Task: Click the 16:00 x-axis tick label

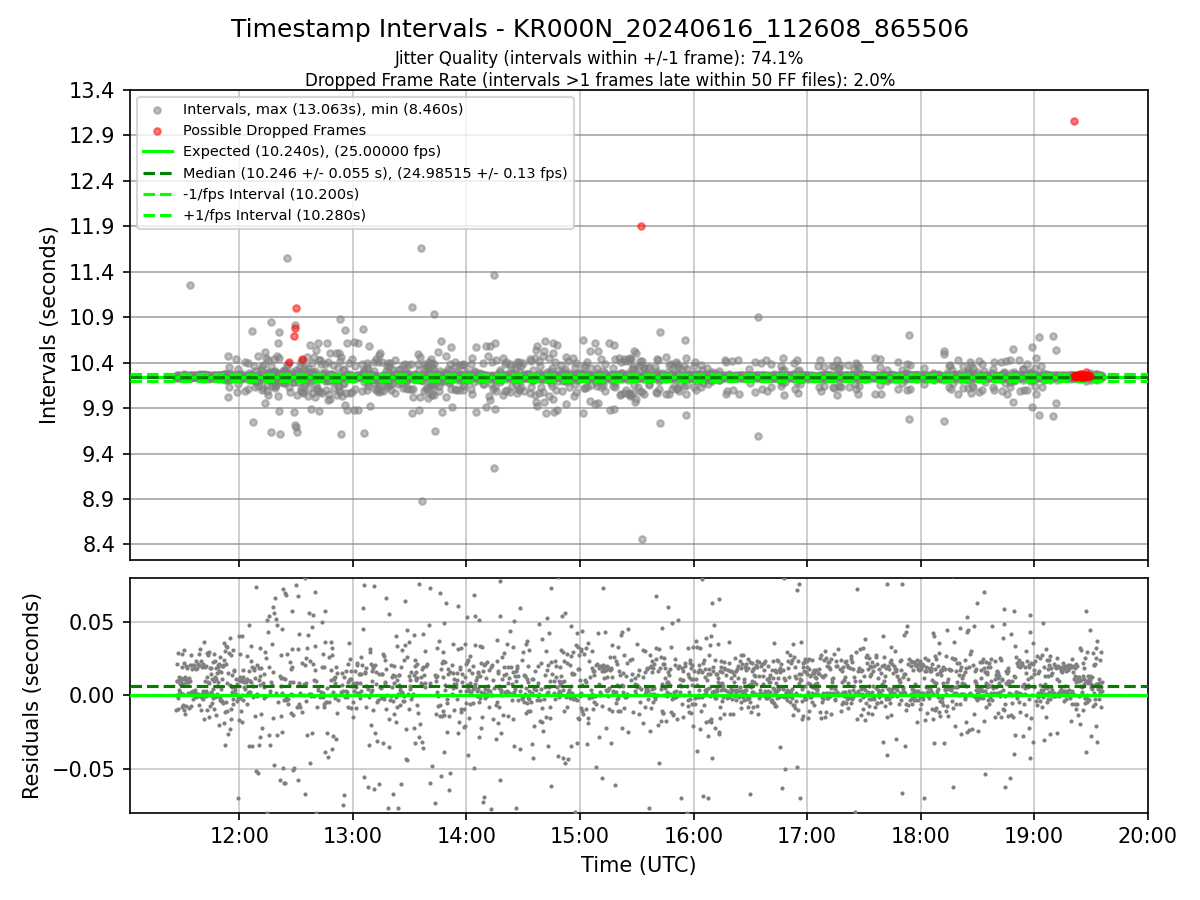Action: [693, 835]
